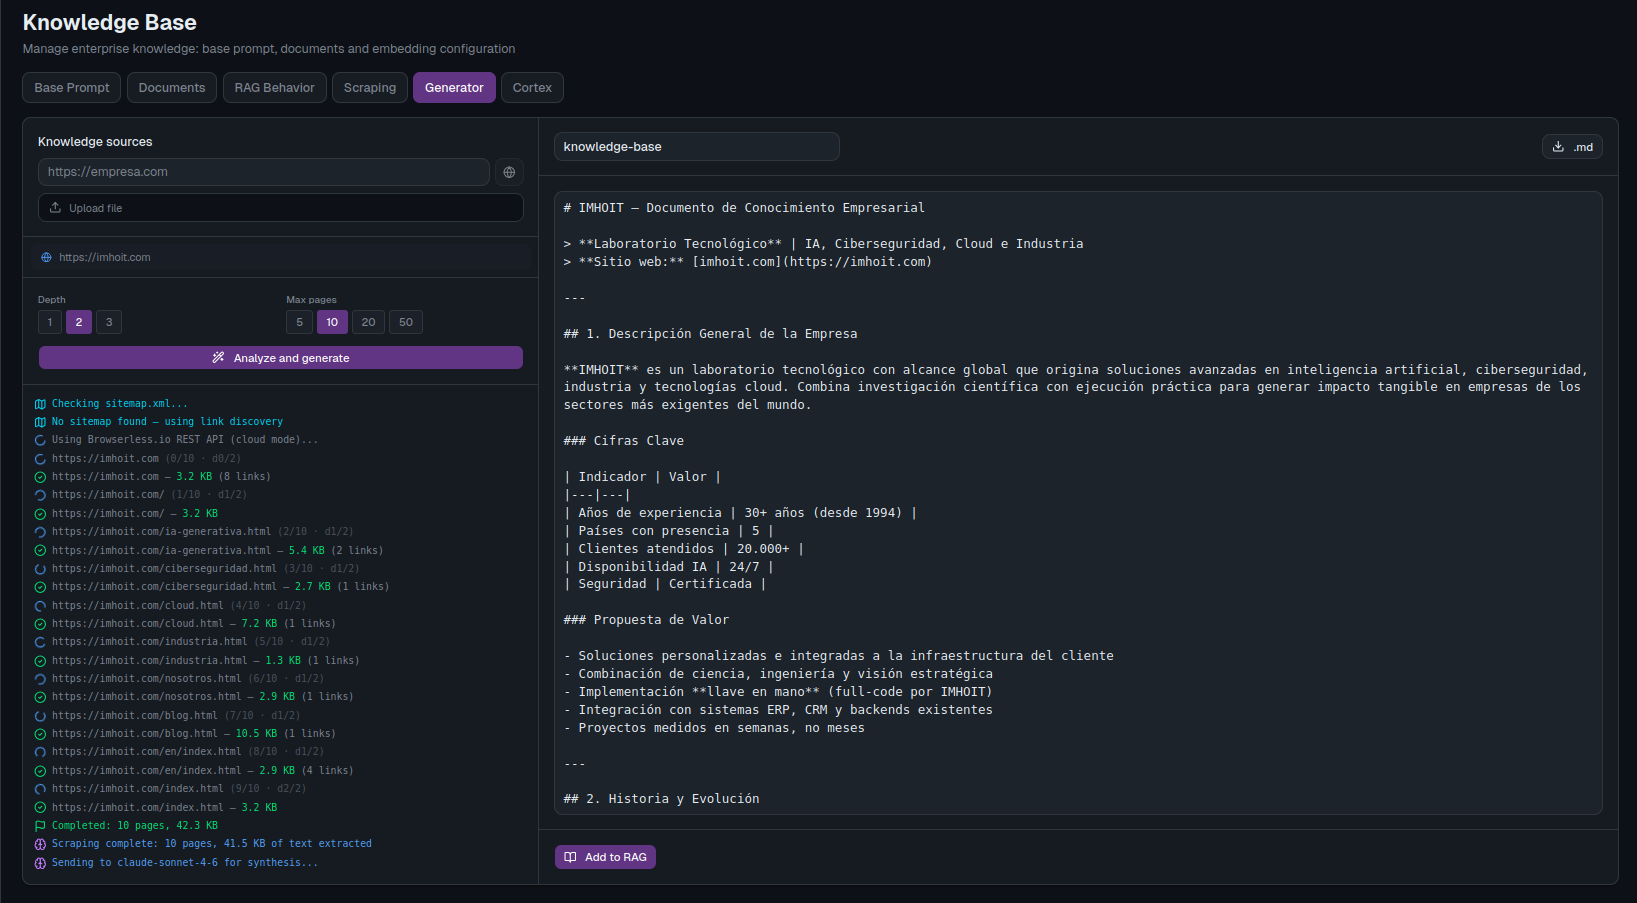Click '### Propuesta de Valor' heading text

tap(646, 620)
